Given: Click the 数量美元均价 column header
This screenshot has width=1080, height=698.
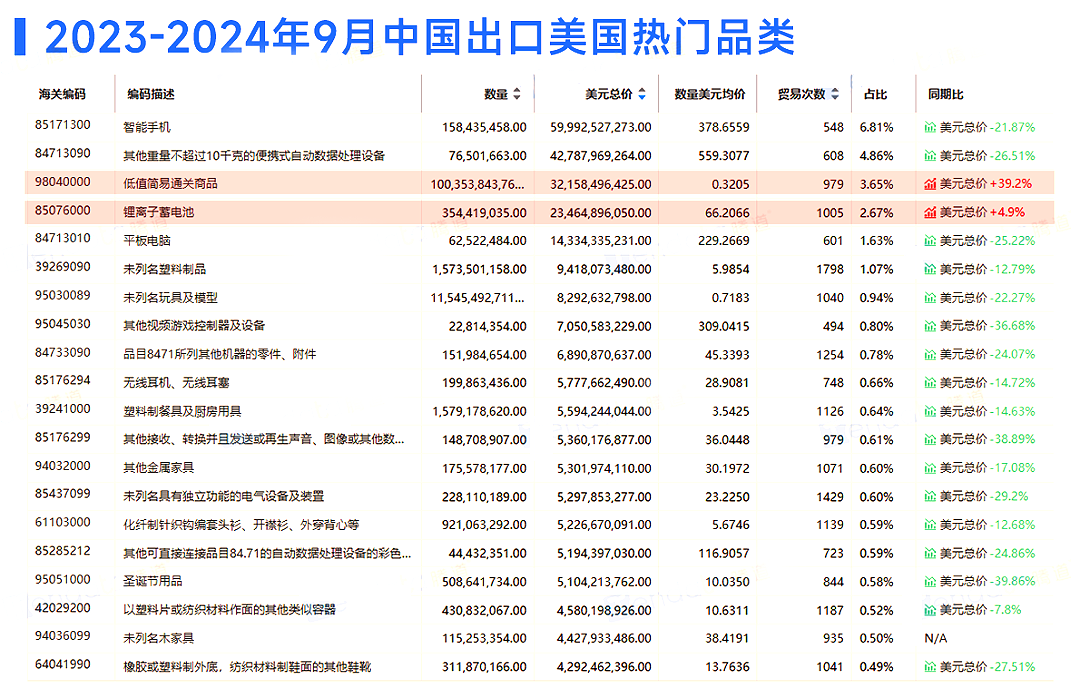Looking at the screenshot, I should tap(709, 94).
